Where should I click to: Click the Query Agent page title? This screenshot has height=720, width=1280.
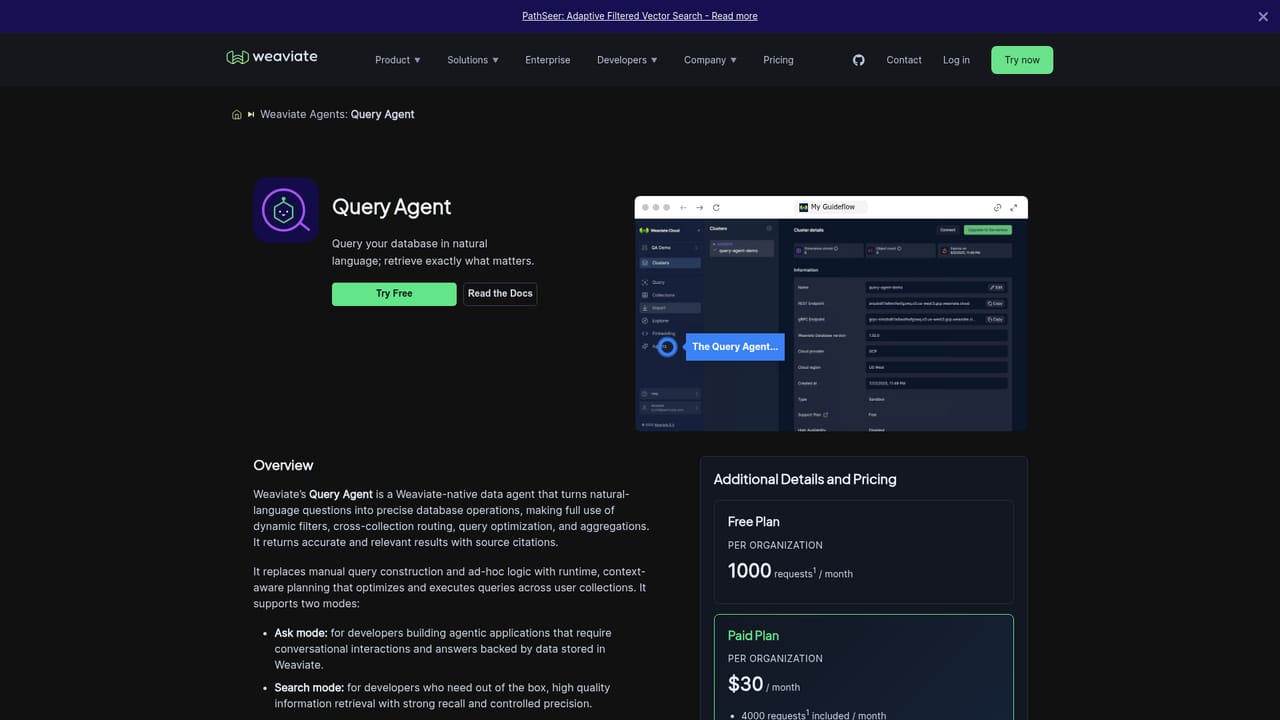(x=392, y=207)
